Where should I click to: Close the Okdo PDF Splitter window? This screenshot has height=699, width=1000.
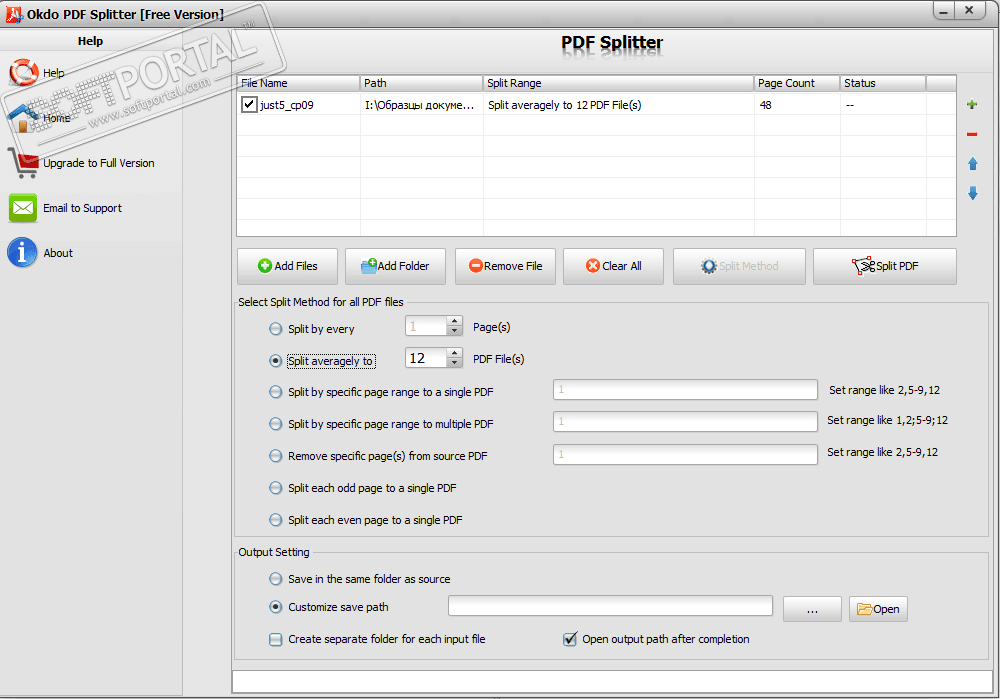(x=969, y=10)
